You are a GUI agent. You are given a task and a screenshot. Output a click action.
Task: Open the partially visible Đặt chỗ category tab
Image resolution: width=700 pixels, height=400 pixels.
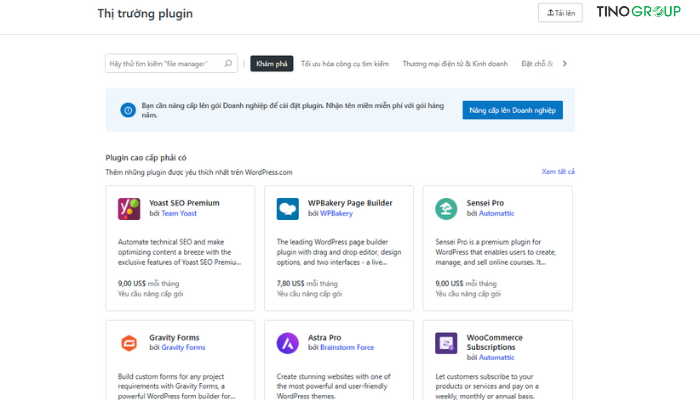[537, 64]
